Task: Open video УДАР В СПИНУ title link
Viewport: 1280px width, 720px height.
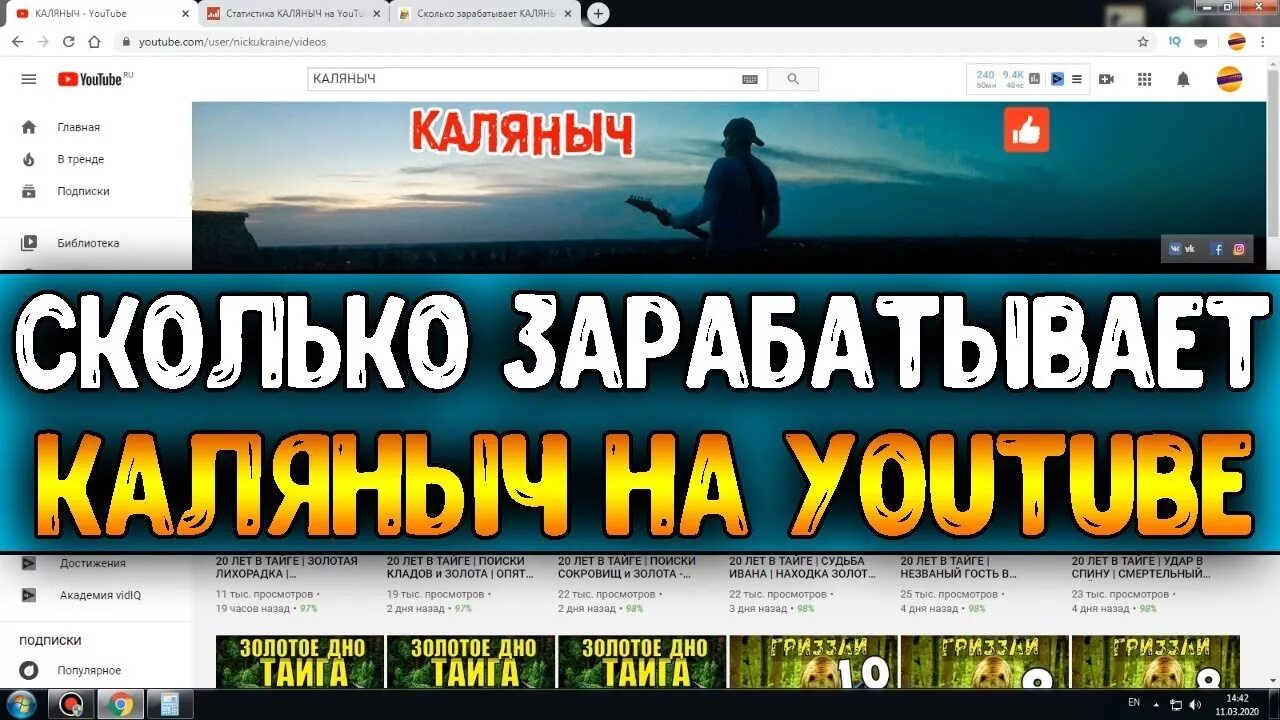Action: [1141, 568]
